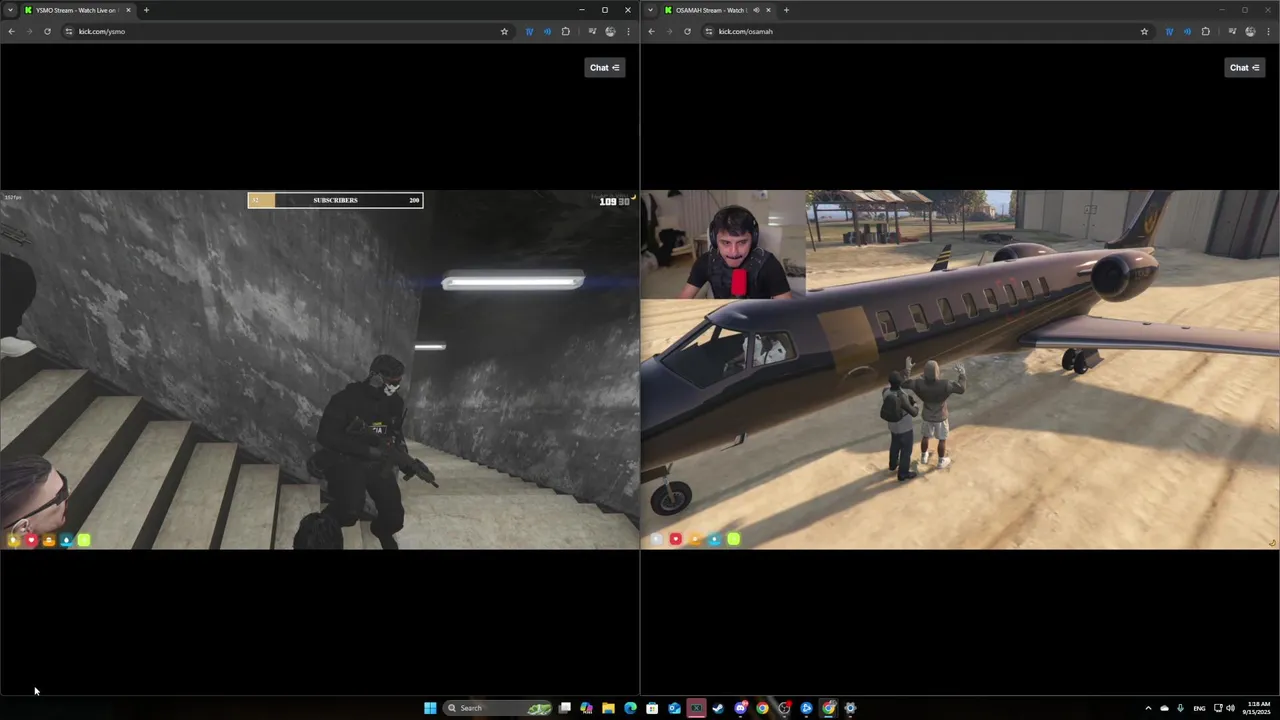Open profile avatar in YSMO window

click(x=610, y=31)
